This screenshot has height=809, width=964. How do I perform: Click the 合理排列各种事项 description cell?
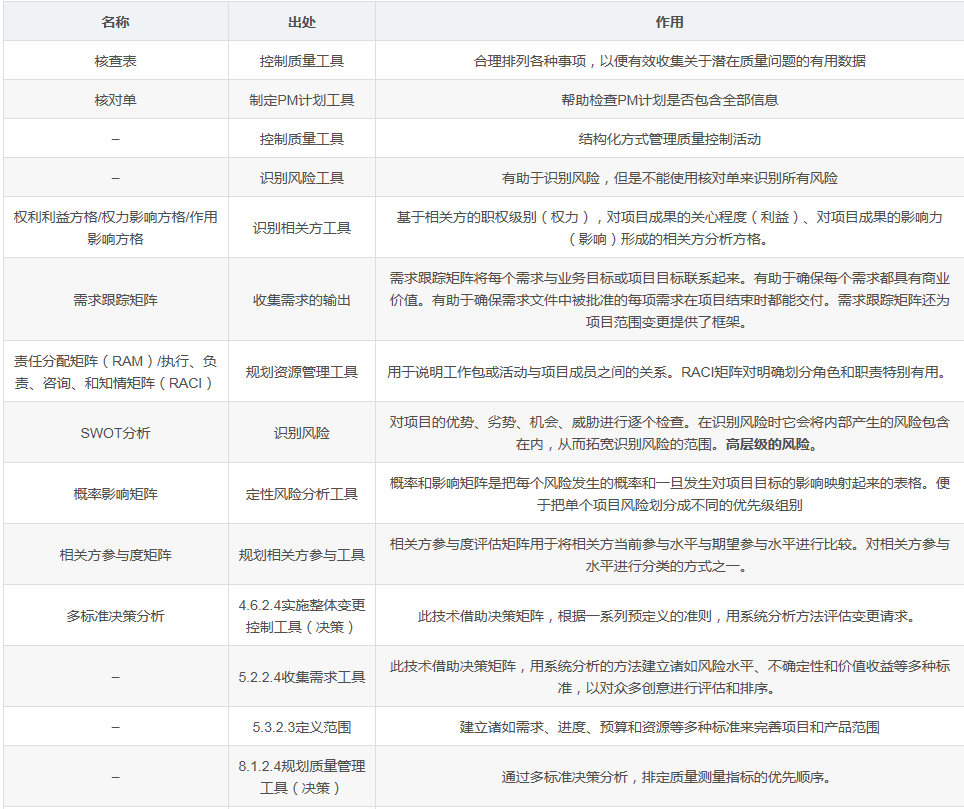[x=670, y=60]
